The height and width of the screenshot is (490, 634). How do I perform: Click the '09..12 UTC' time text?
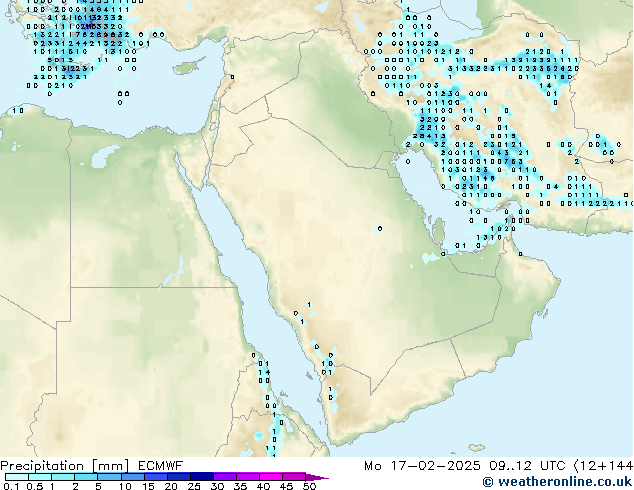(x=527, y=466)
